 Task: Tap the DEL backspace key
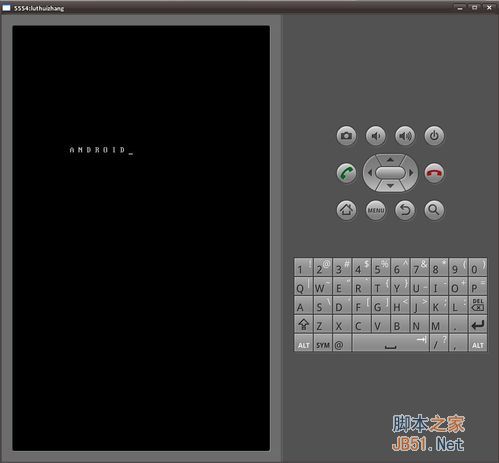478,305
